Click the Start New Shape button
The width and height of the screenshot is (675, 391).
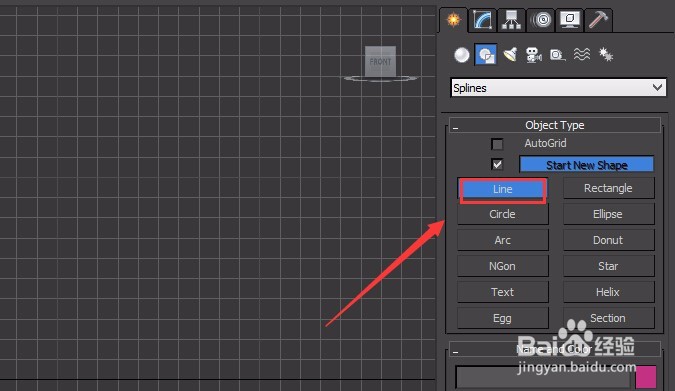pyautogui.click(x=586, y=165)
